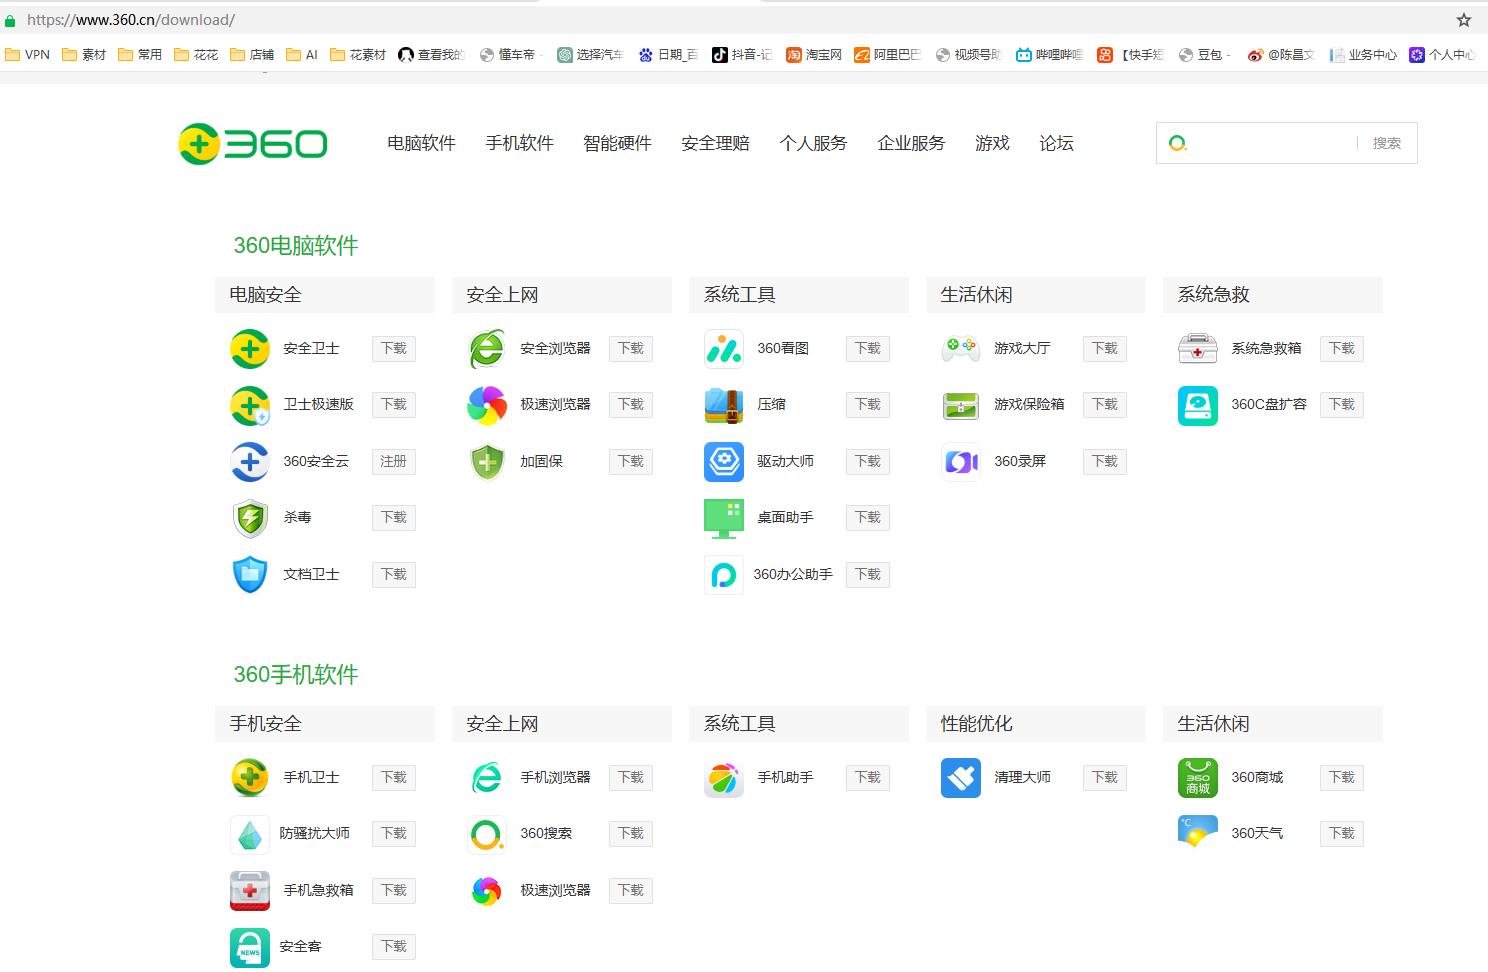Click 下载 for 360办公助手
This screenshot has height=972, width=1488.
tap(868, 574)
